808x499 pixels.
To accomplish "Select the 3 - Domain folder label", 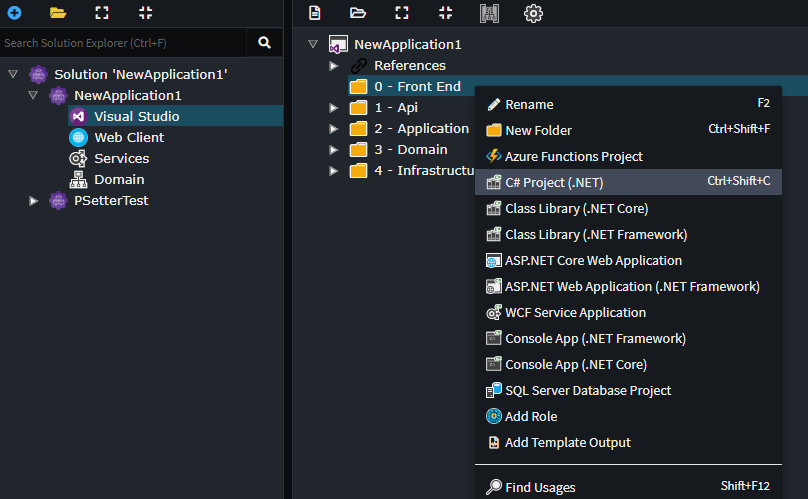I will coord(411,149).
